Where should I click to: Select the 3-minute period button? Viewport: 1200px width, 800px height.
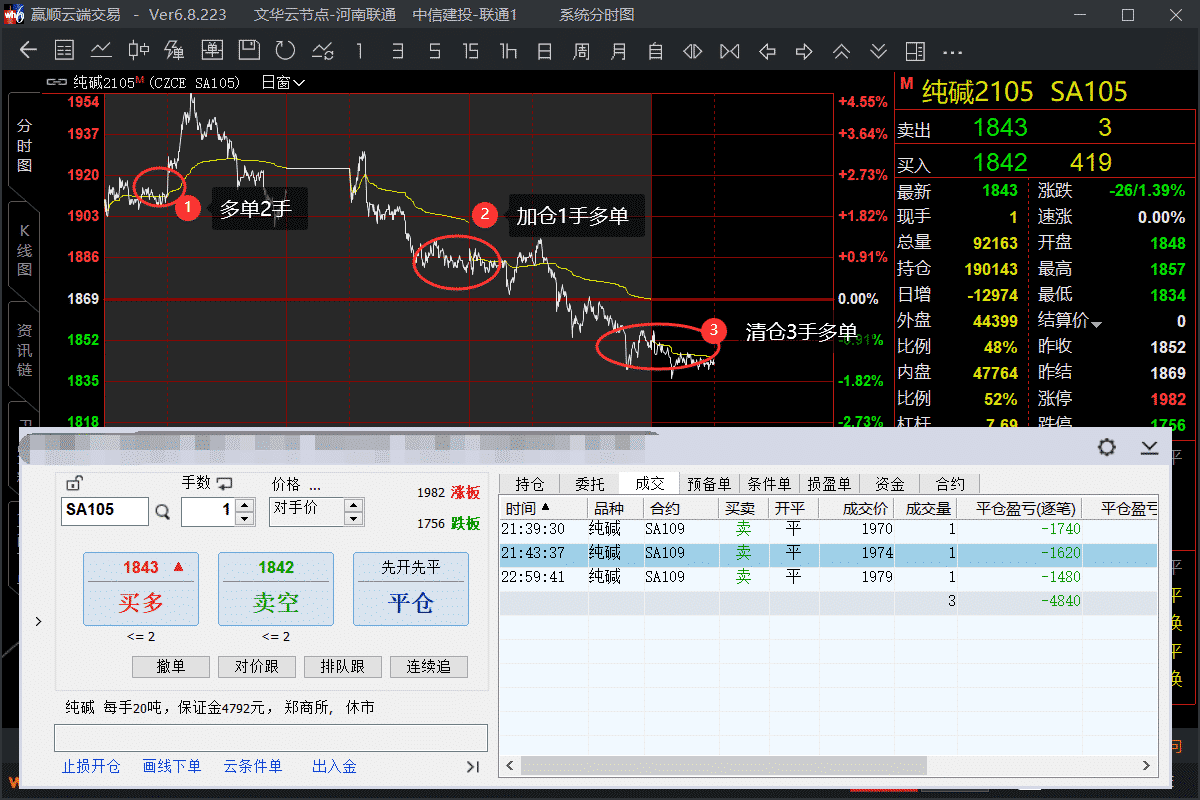(397, 51)
